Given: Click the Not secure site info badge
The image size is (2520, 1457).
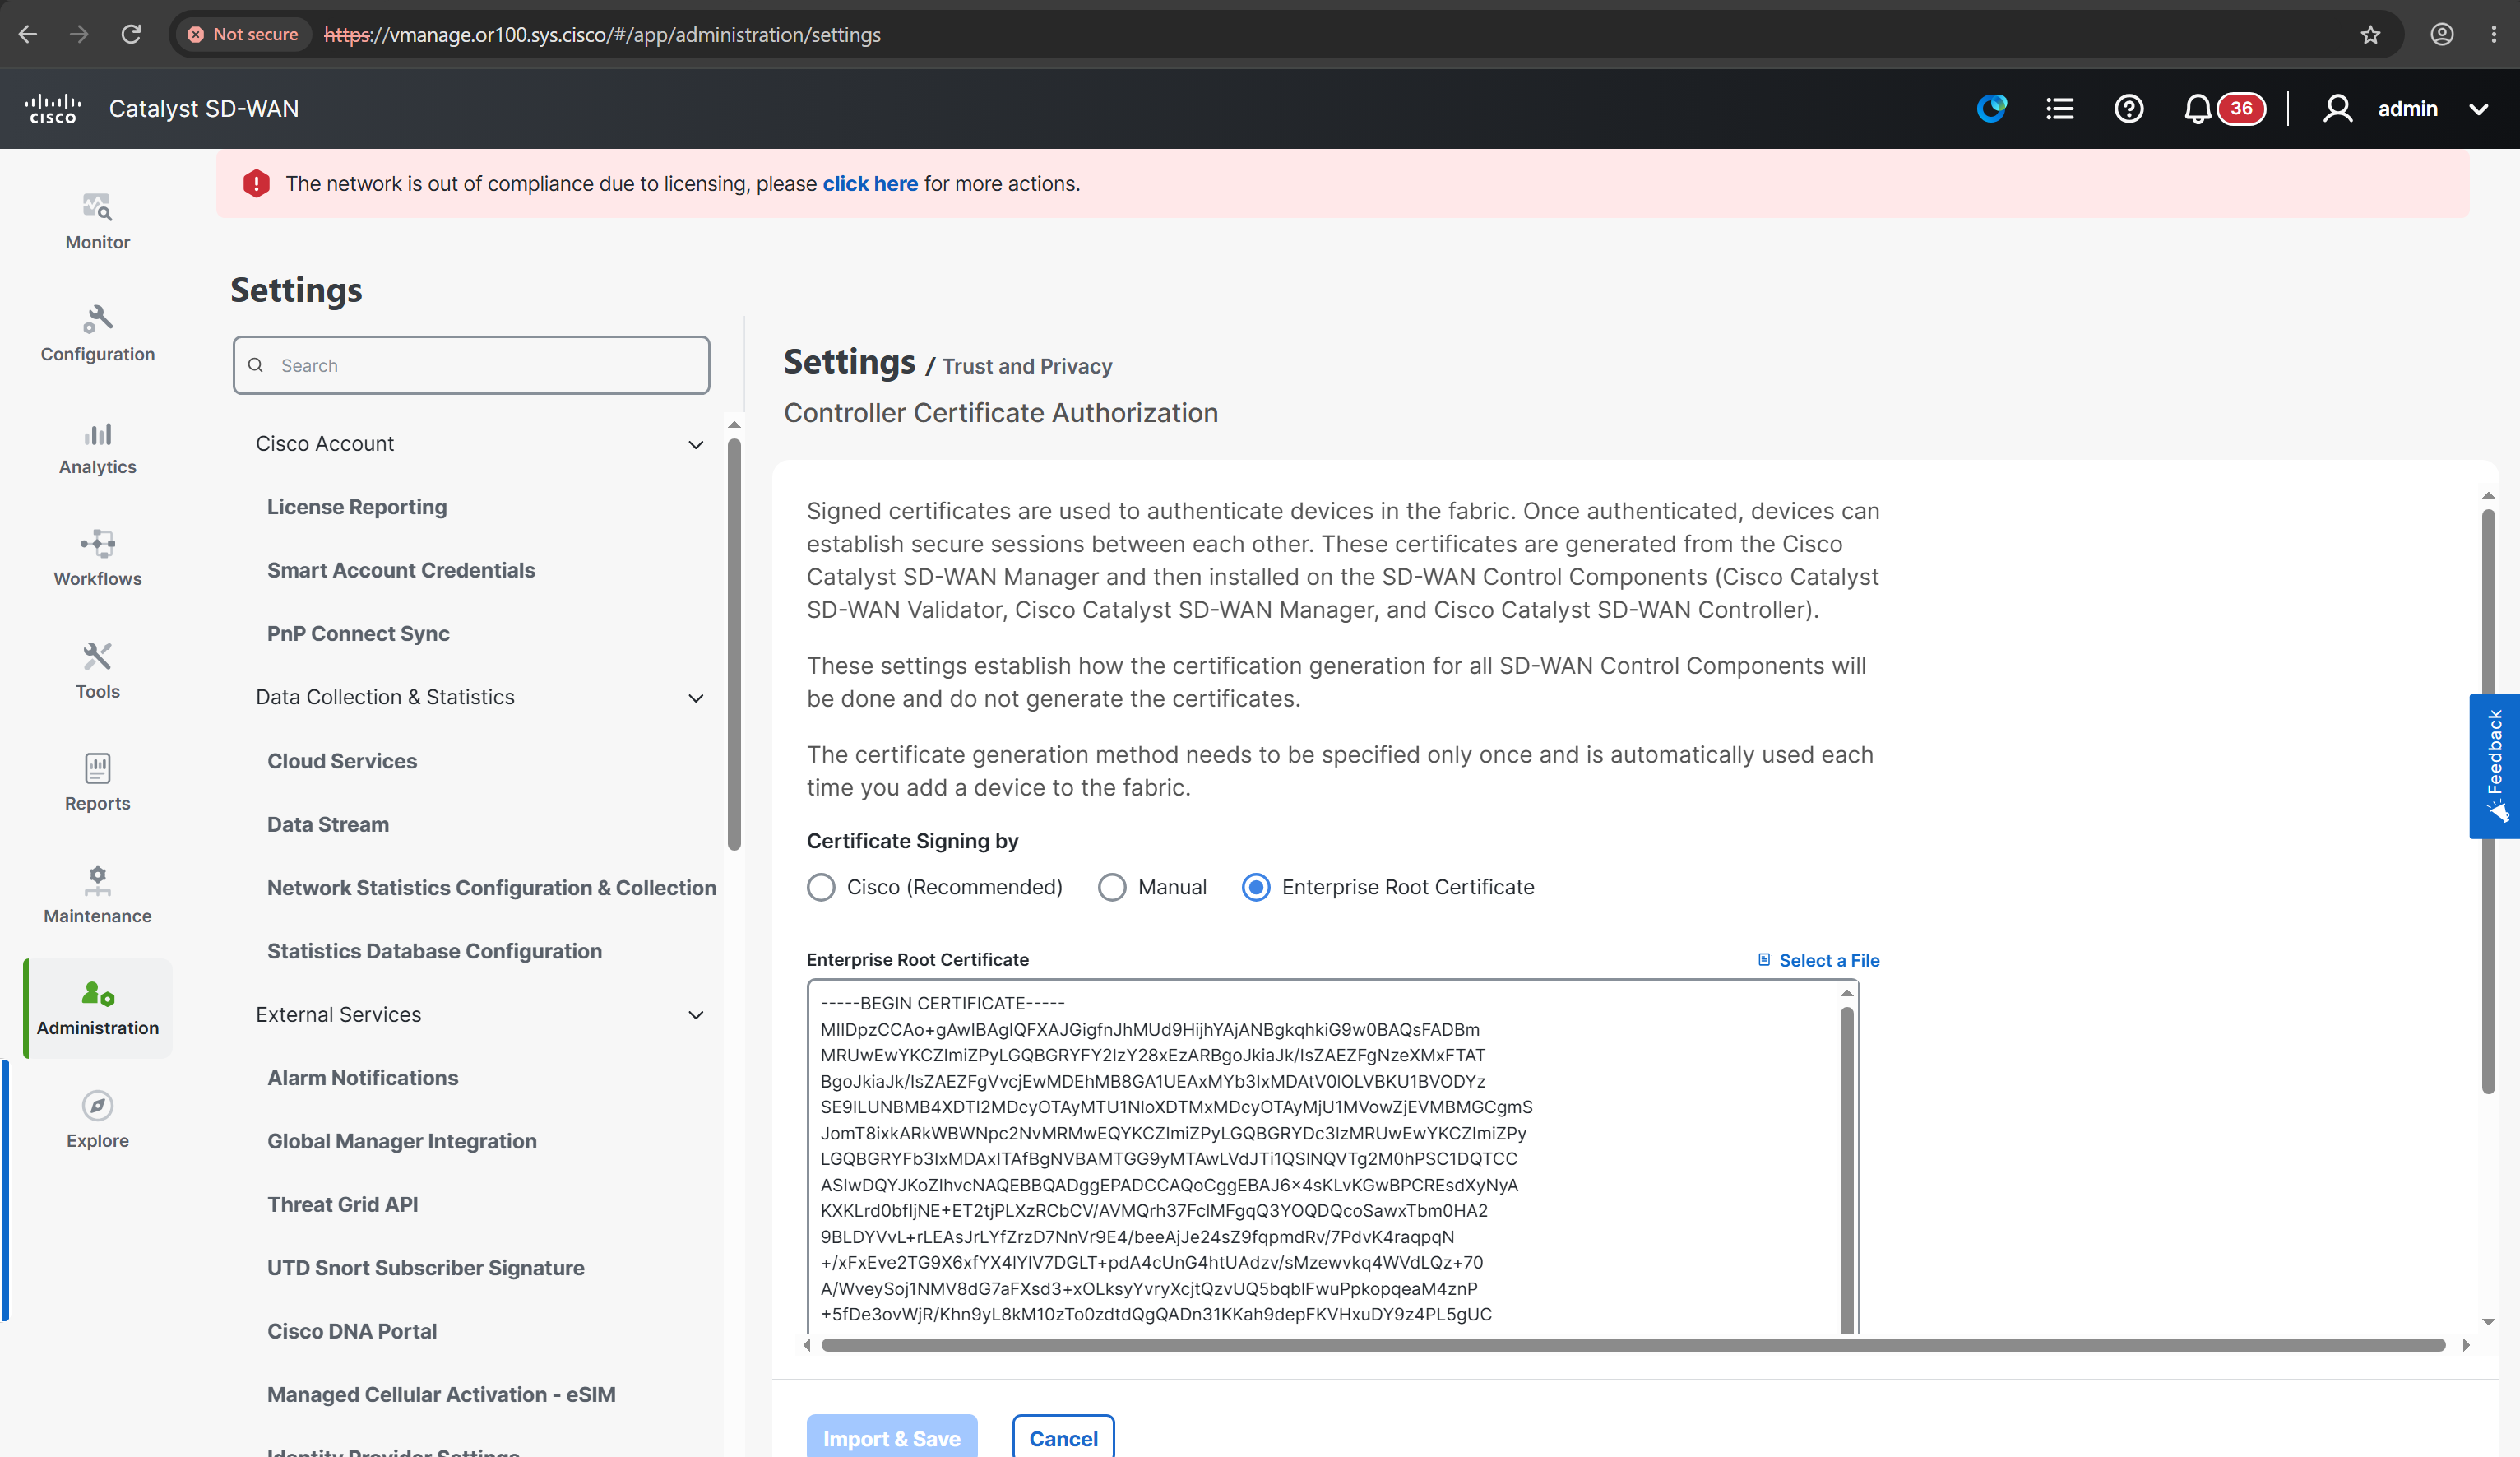Looking at the screenshot, I should coord(243,34).
